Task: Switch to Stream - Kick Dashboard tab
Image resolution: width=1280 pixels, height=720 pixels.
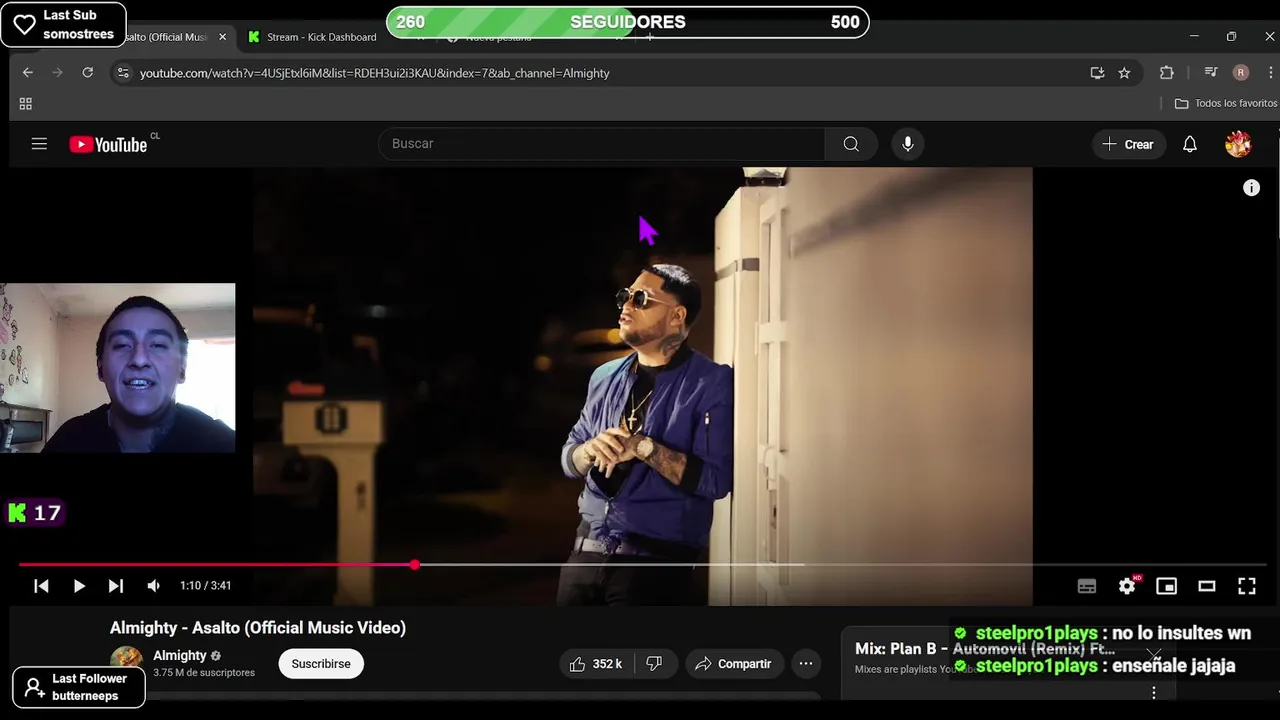Action: point(321,37)
